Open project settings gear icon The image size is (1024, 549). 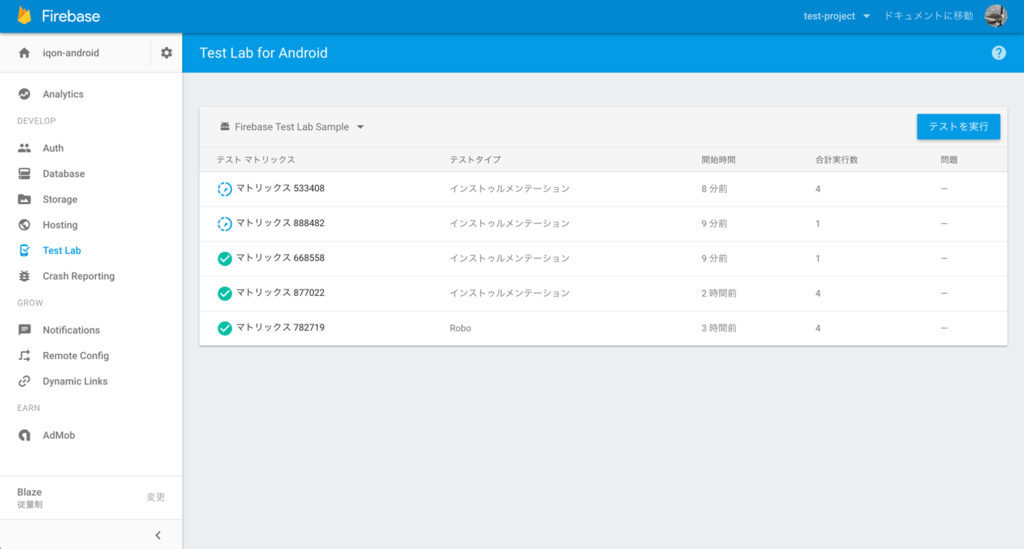(167, 53)
